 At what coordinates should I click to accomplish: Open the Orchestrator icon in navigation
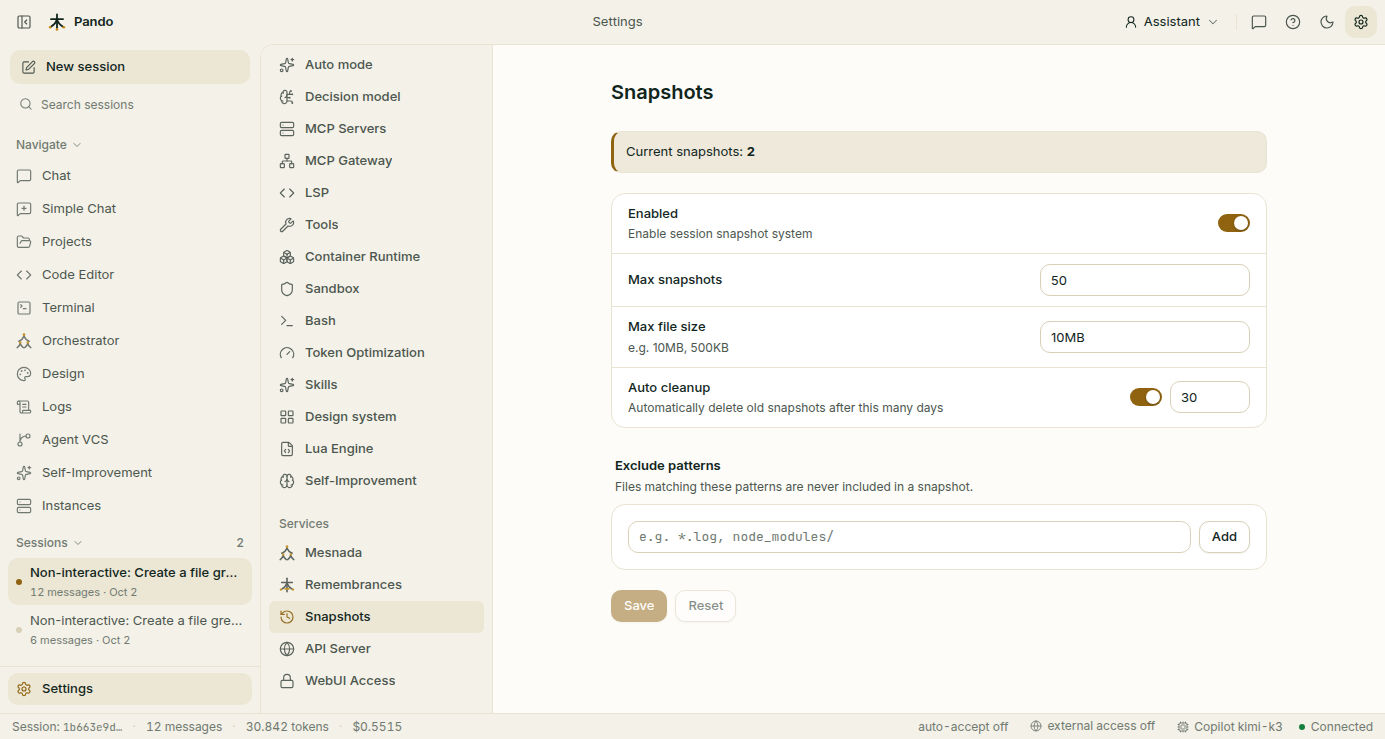(x=24, y=341)
